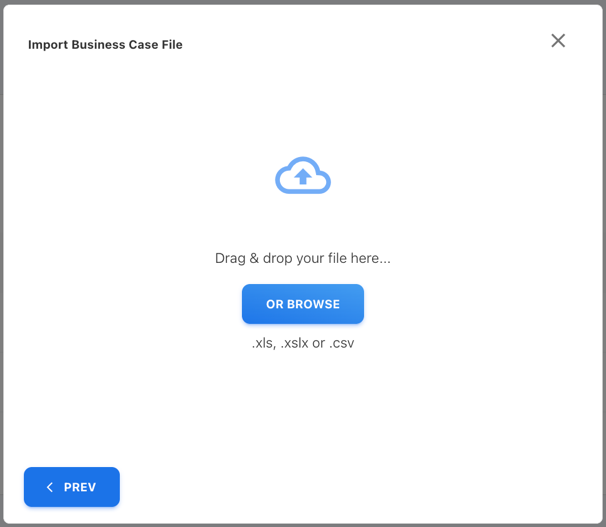Viewport: 606px width, 527px height.
Task: Select the blue cloud arrow graphic
Action: (x=303, y=176)
